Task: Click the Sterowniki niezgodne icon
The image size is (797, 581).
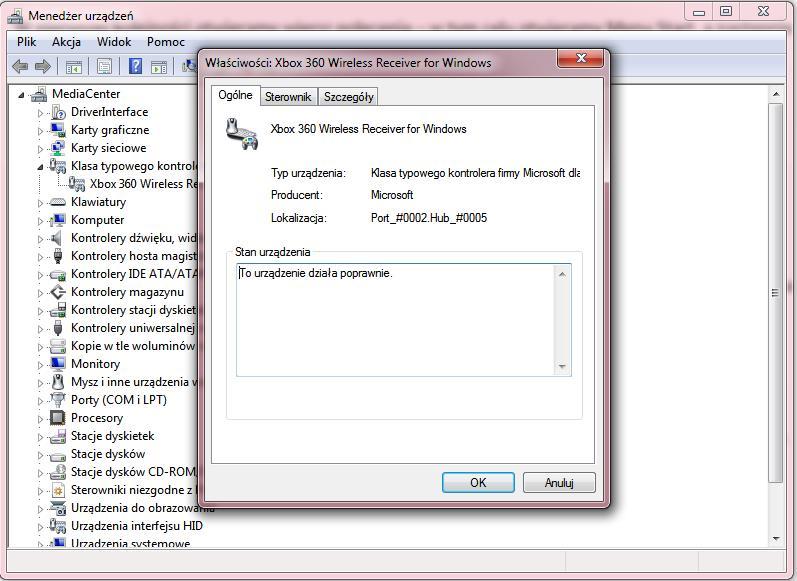Action: [x=58, y=490]
